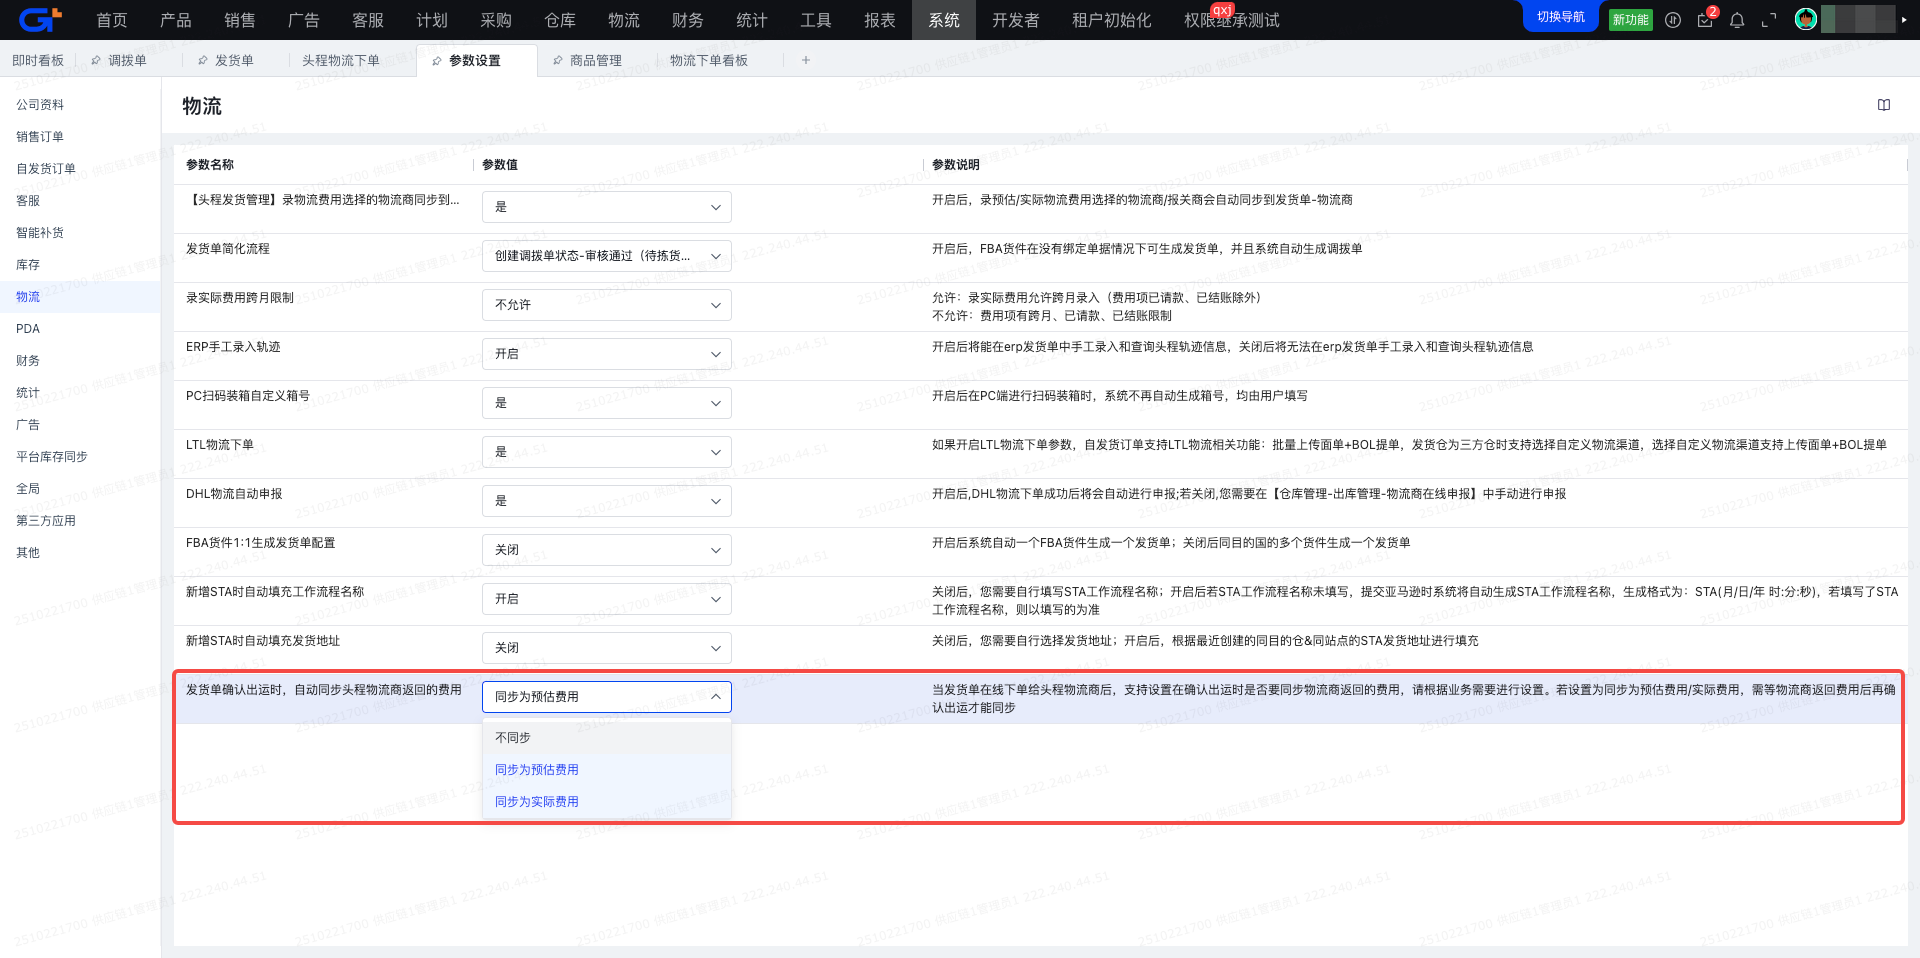Open the book help icon beside 物流 title

[1884, 105]
